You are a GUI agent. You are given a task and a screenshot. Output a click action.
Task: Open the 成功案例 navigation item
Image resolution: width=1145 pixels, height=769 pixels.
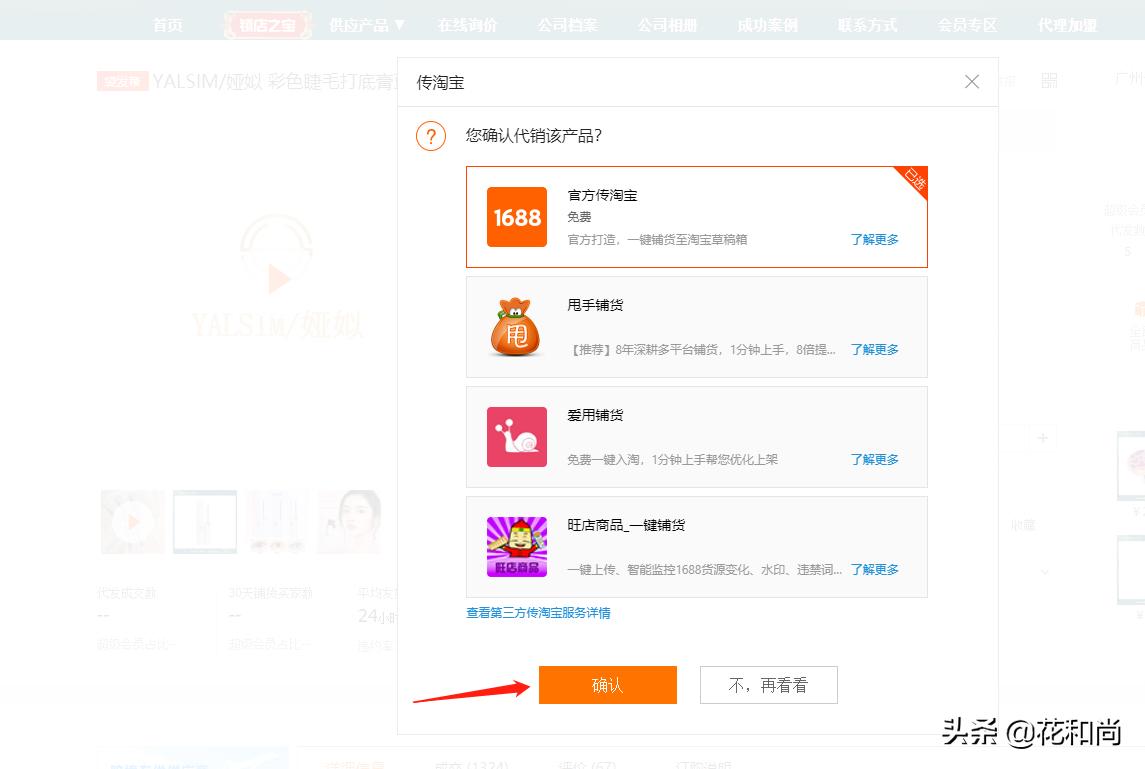pos(767,25)
